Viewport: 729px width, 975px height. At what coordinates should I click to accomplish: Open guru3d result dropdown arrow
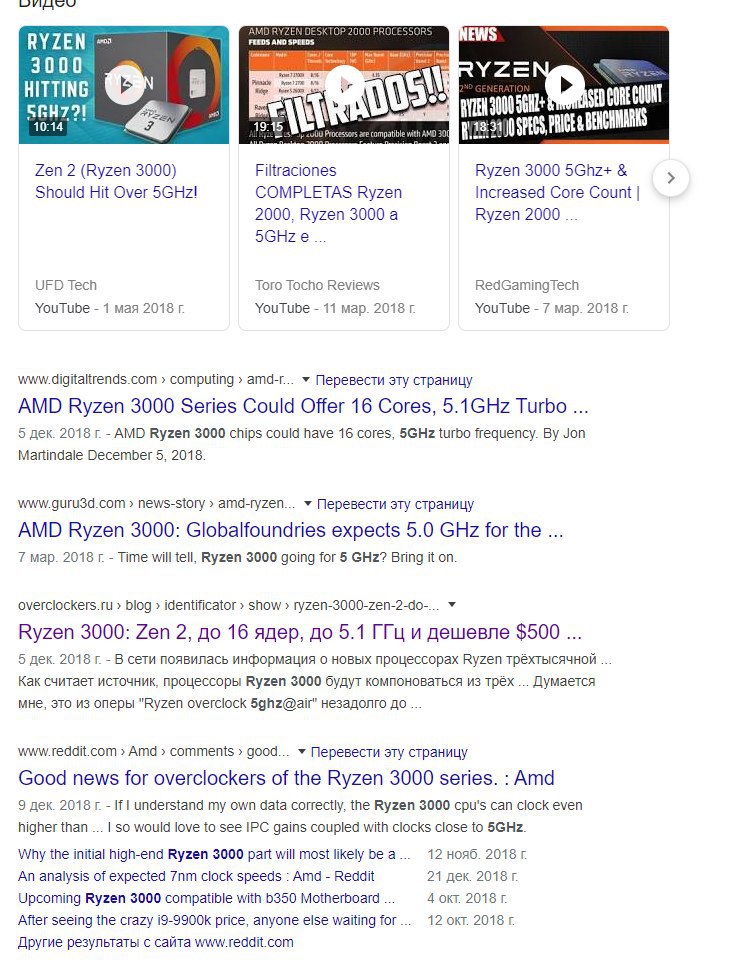tap(307, 504)
